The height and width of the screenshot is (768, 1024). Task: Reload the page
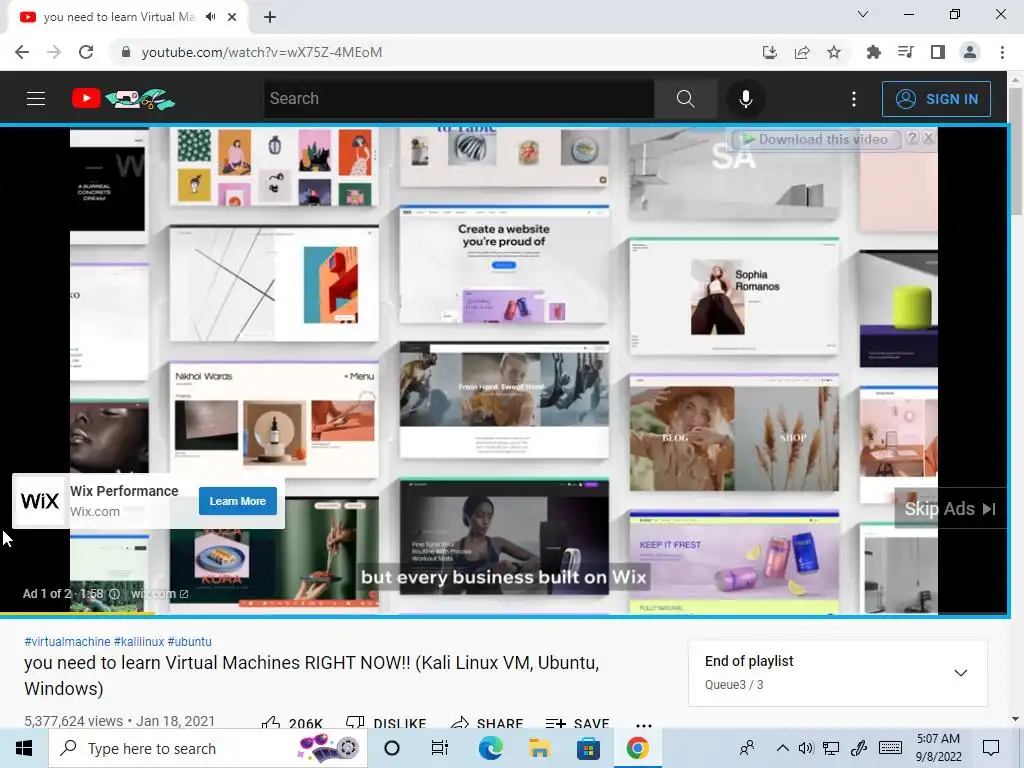[x=86, y=52]
